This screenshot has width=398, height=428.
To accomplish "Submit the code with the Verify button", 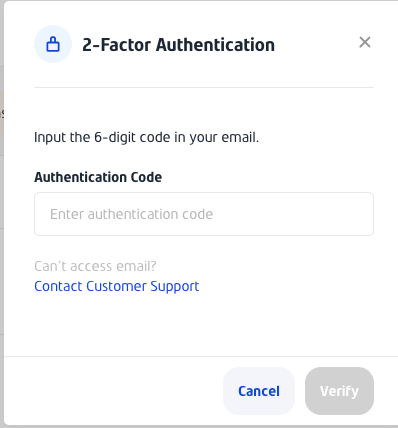I will 339,391.
